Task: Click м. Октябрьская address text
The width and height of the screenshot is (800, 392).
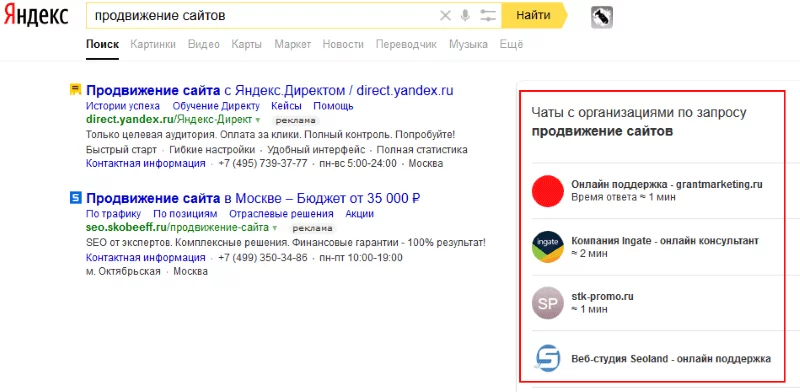Action: point(123,271)
